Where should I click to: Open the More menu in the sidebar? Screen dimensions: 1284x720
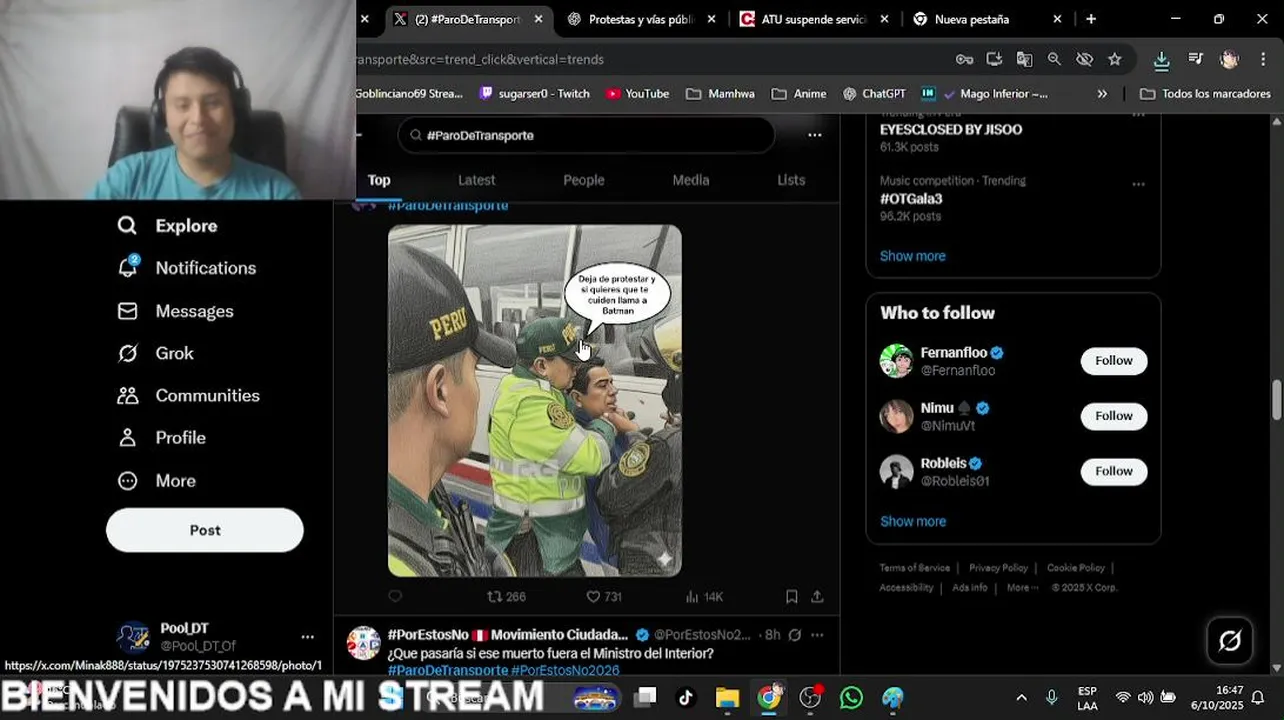click(x=156, y=481)
